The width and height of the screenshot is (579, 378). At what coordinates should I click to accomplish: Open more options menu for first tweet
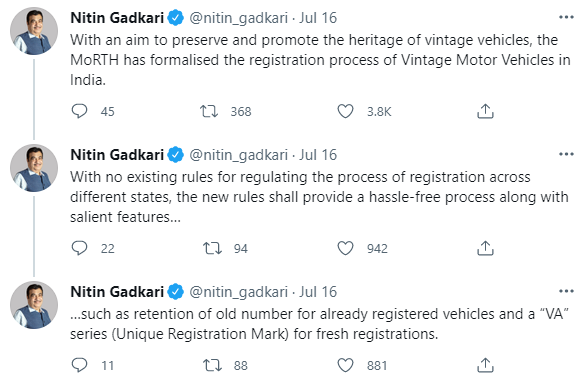tap(566, 17)
